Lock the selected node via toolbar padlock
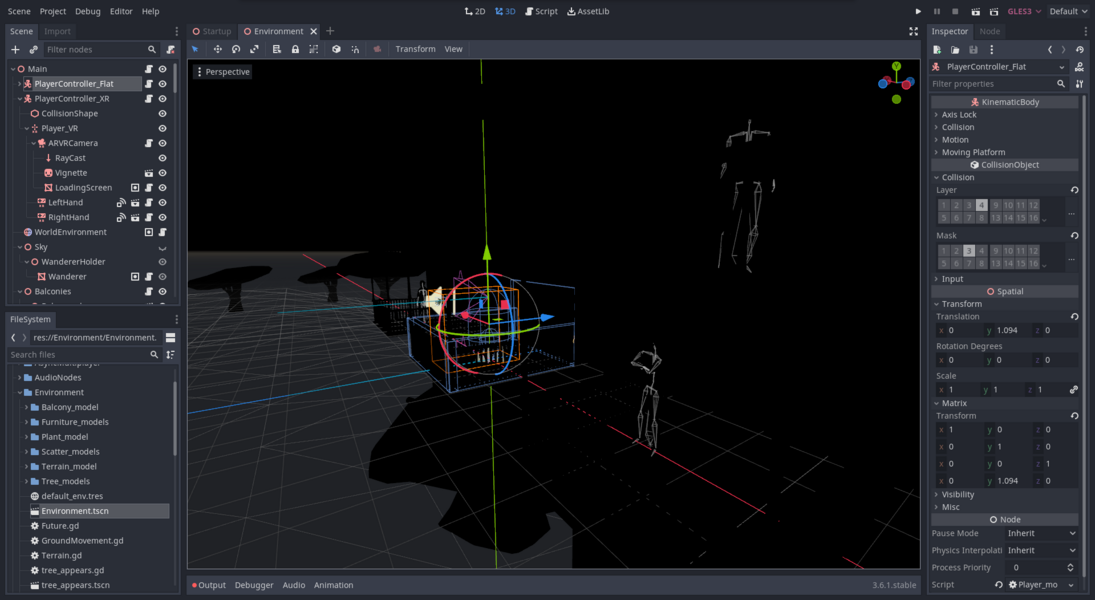Screen dimensions: 1095x600 296,49
